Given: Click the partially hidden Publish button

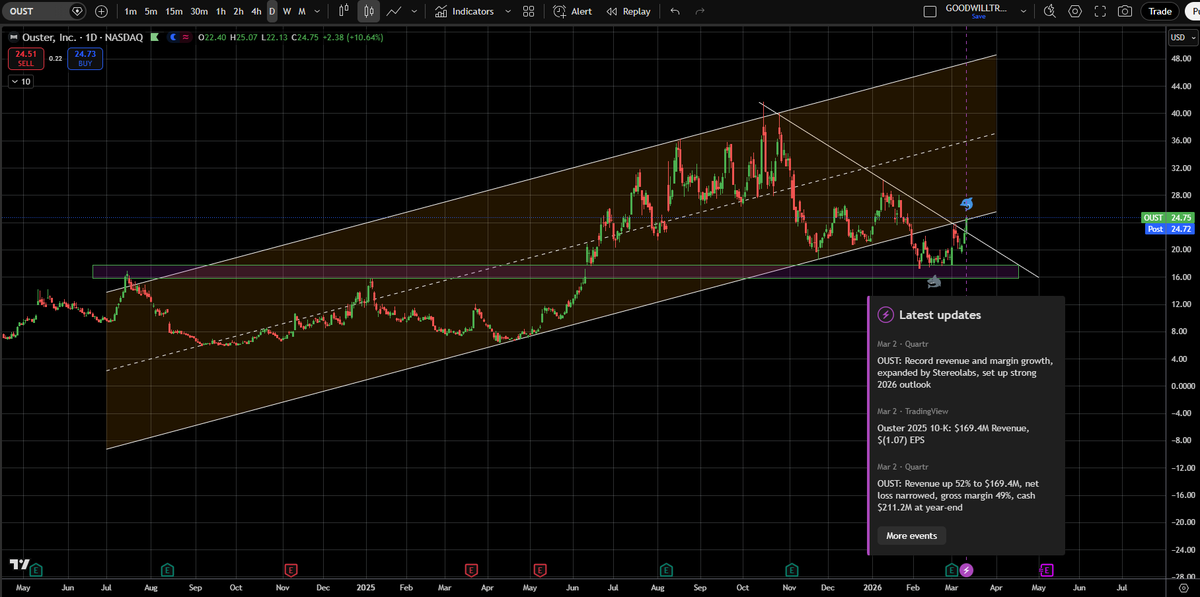Looking at the screenshot, I should (1193, 11).
